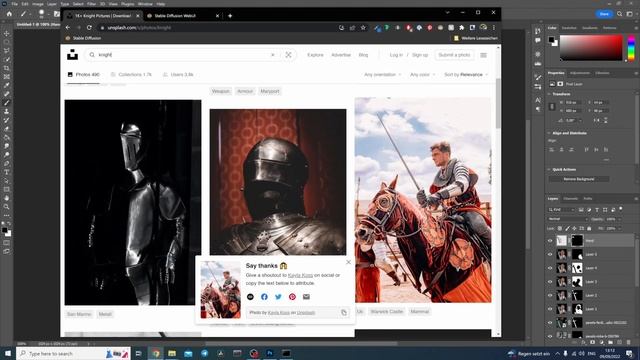This screenshot has height=360, width=640.
Task: Select the Hand tool in Photoshop
Action: (x=6, y=198)
